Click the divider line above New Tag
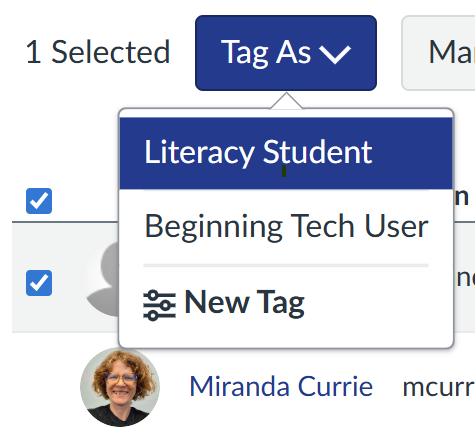This screenshot has height=434, width=475. pyautogui.click(x=286, y=266)
